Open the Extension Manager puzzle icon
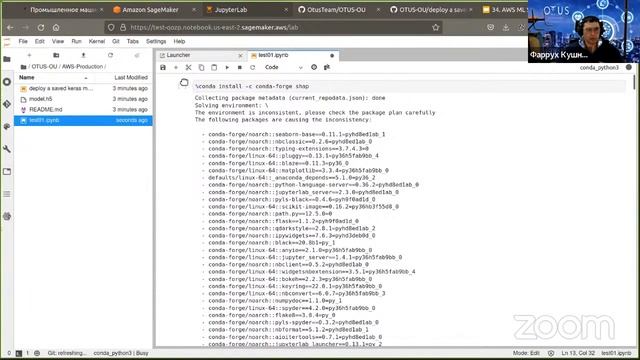The image size is (640, 360). [7, 216]
